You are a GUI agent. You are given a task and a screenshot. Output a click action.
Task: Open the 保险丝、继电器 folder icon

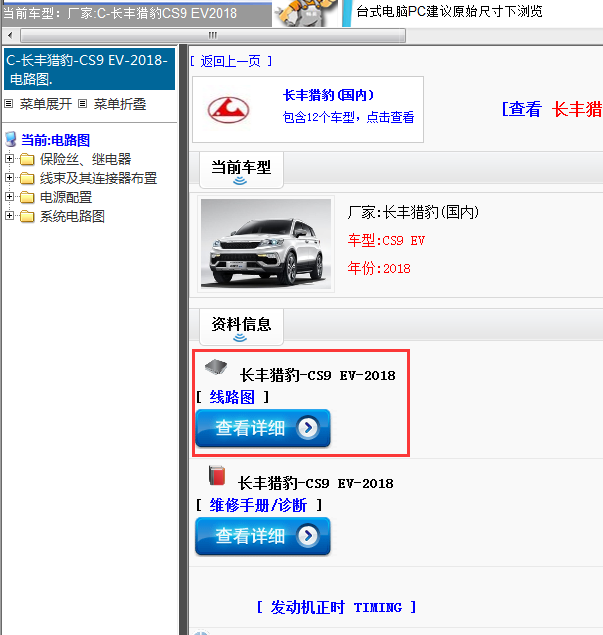27,159
